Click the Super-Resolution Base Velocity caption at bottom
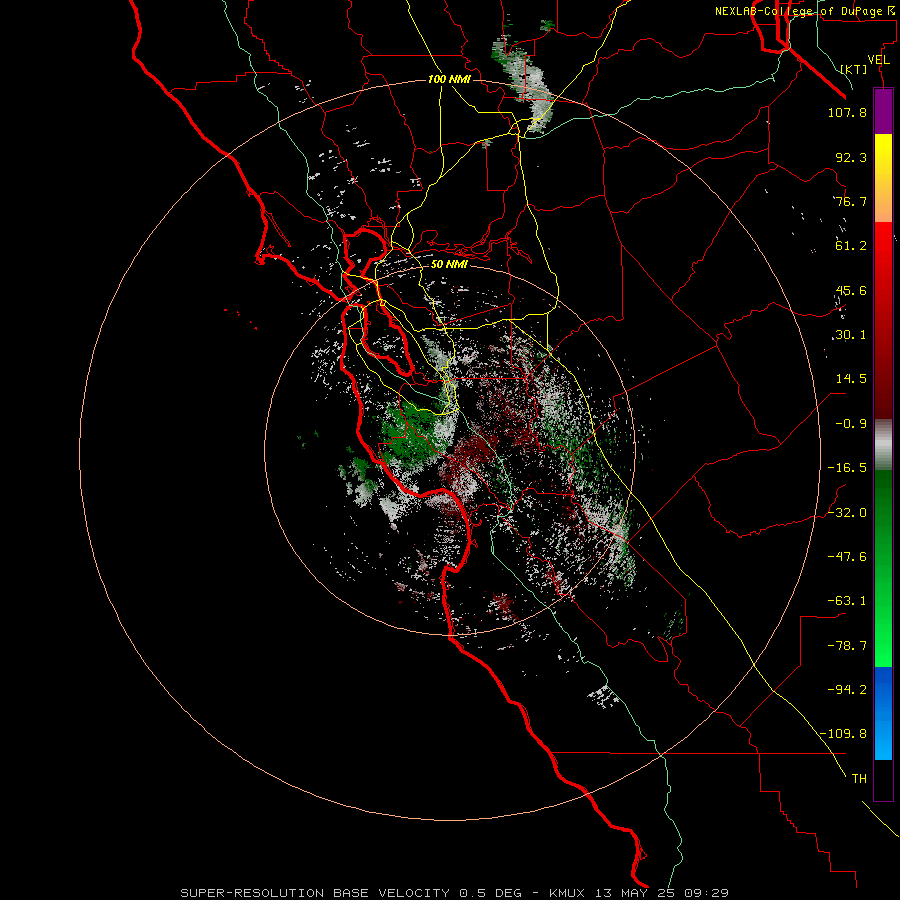The image size is (900, 900). pos(454,893)
